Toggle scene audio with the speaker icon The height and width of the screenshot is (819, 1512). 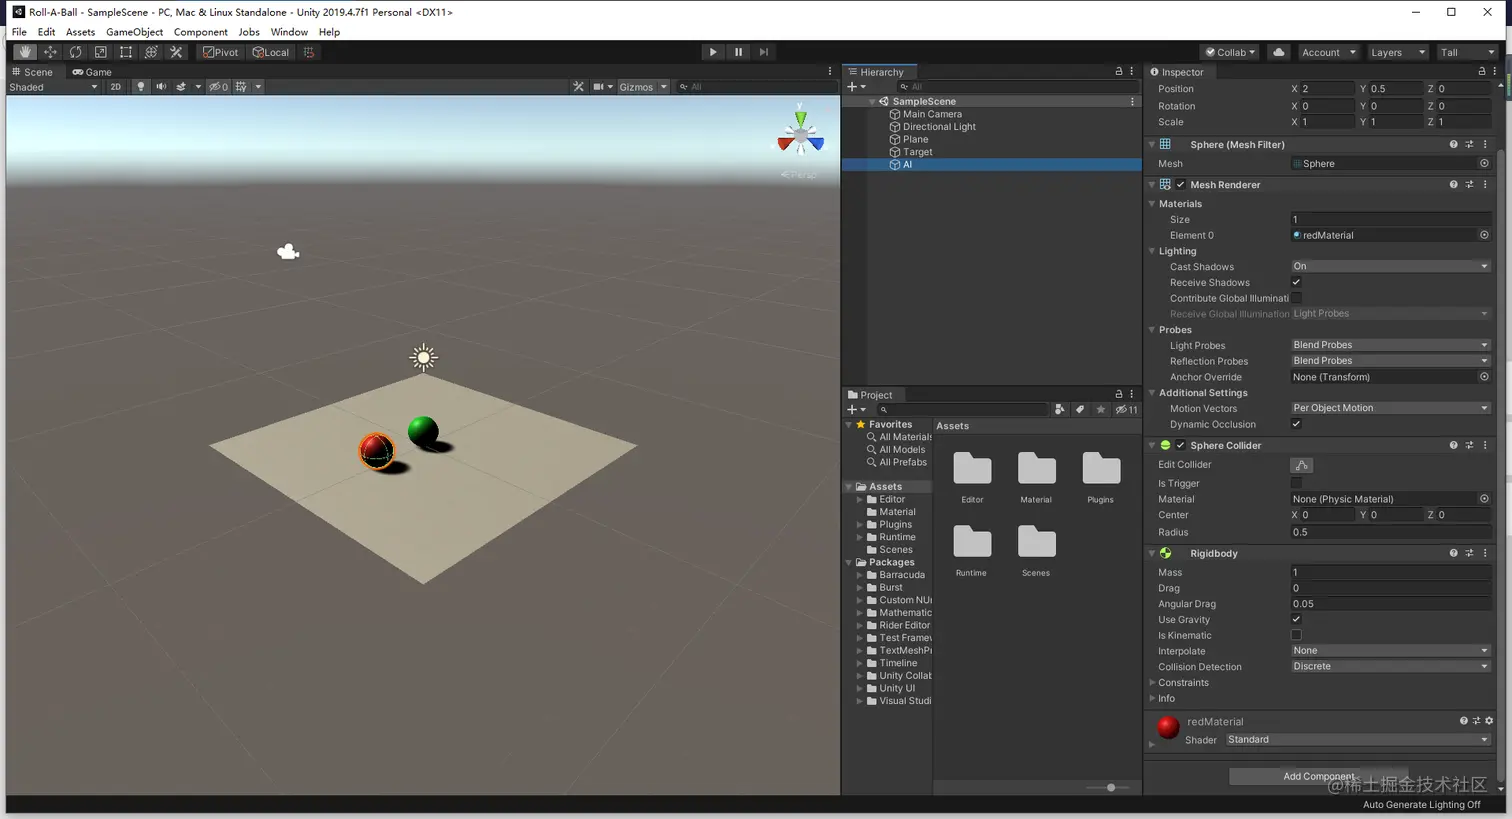click(x=161, y=87)
